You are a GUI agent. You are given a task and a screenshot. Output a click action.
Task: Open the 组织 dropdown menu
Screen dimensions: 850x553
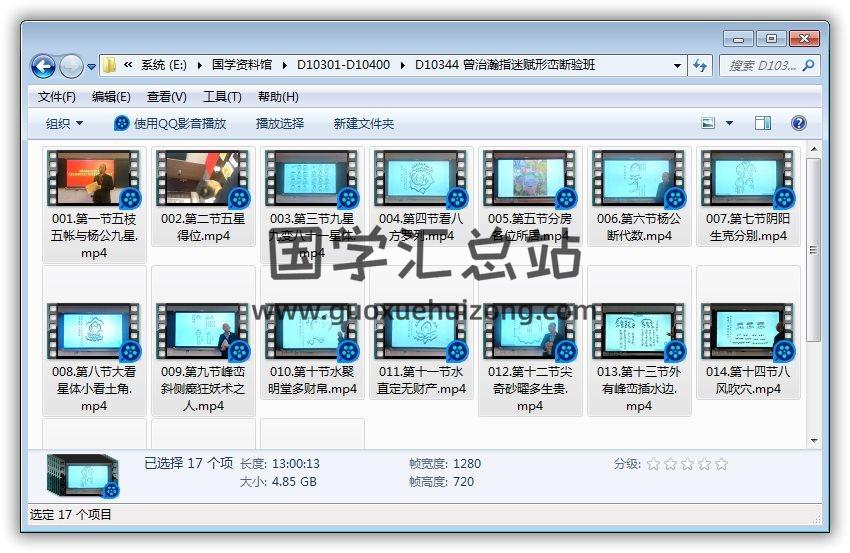click(64, 123)
